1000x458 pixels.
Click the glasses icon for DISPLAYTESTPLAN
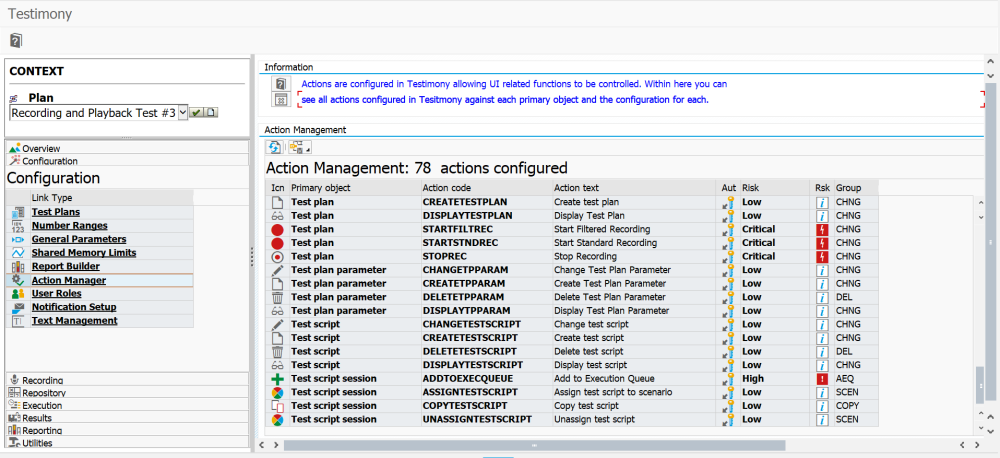coord(277,216)
